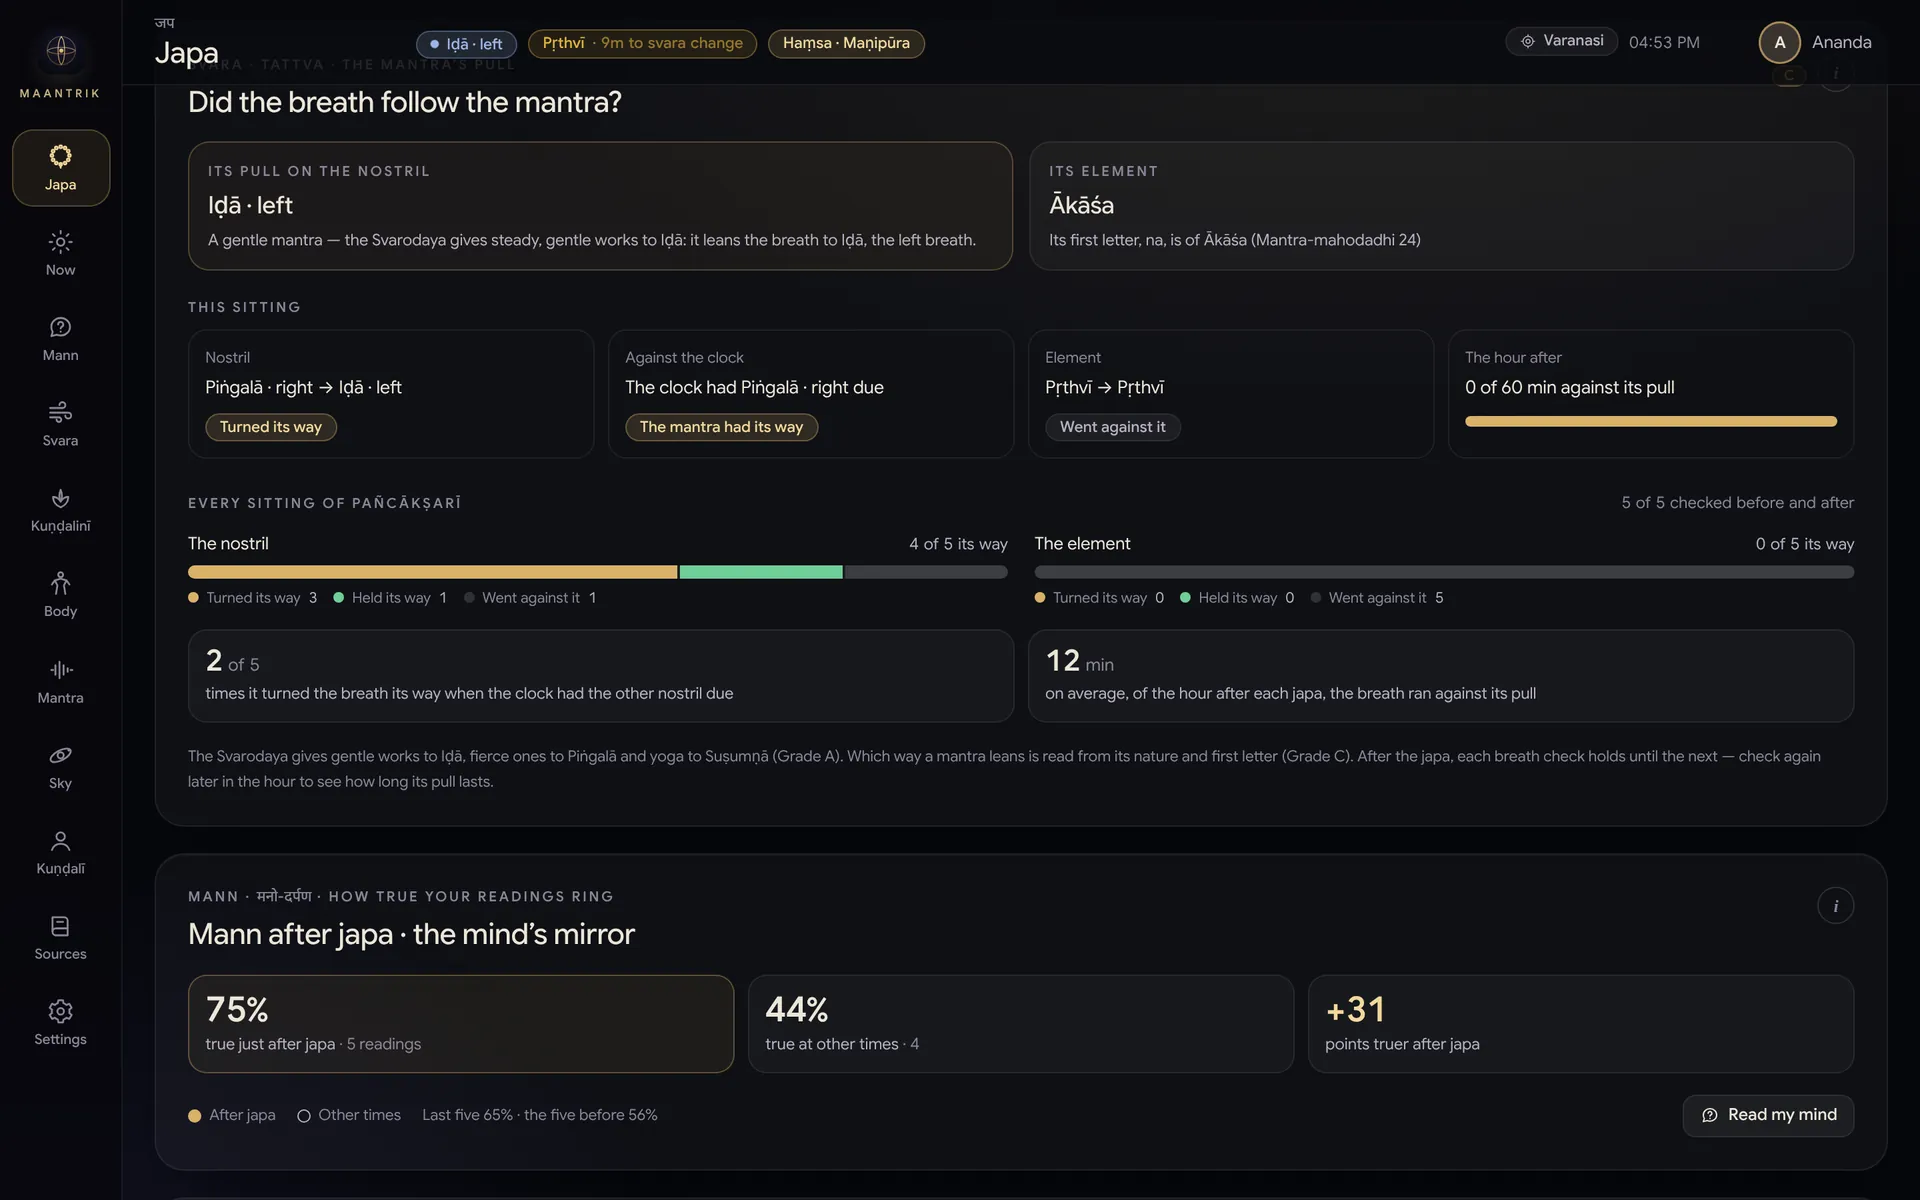The height and width of the screenshot is (1200, 1920).
Task: Open the Settings gear icon
Action: (60, 1011)
